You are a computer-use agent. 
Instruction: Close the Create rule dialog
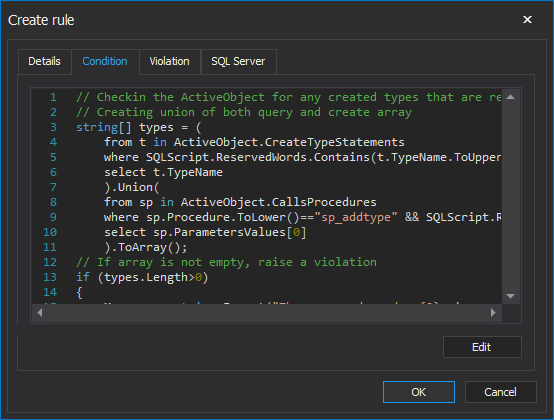point(527,19)
